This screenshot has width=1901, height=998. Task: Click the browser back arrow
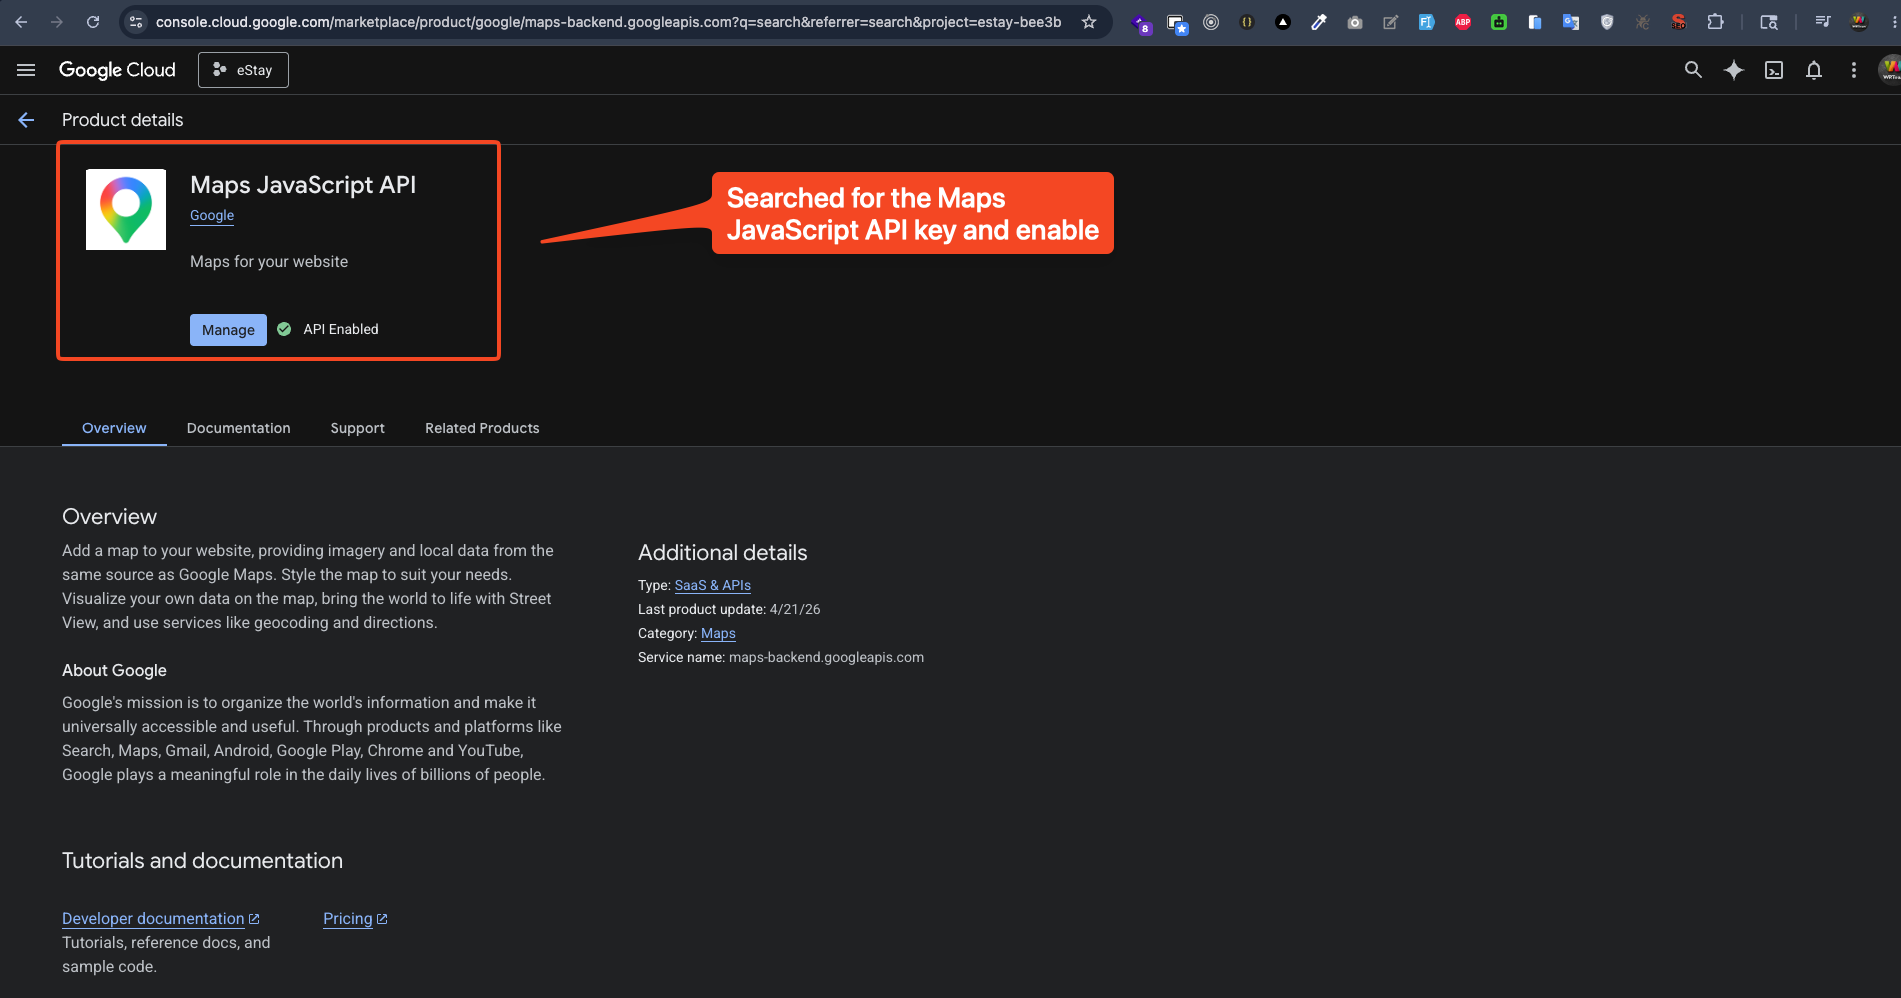pyautogui.click(x=21, y=22)
